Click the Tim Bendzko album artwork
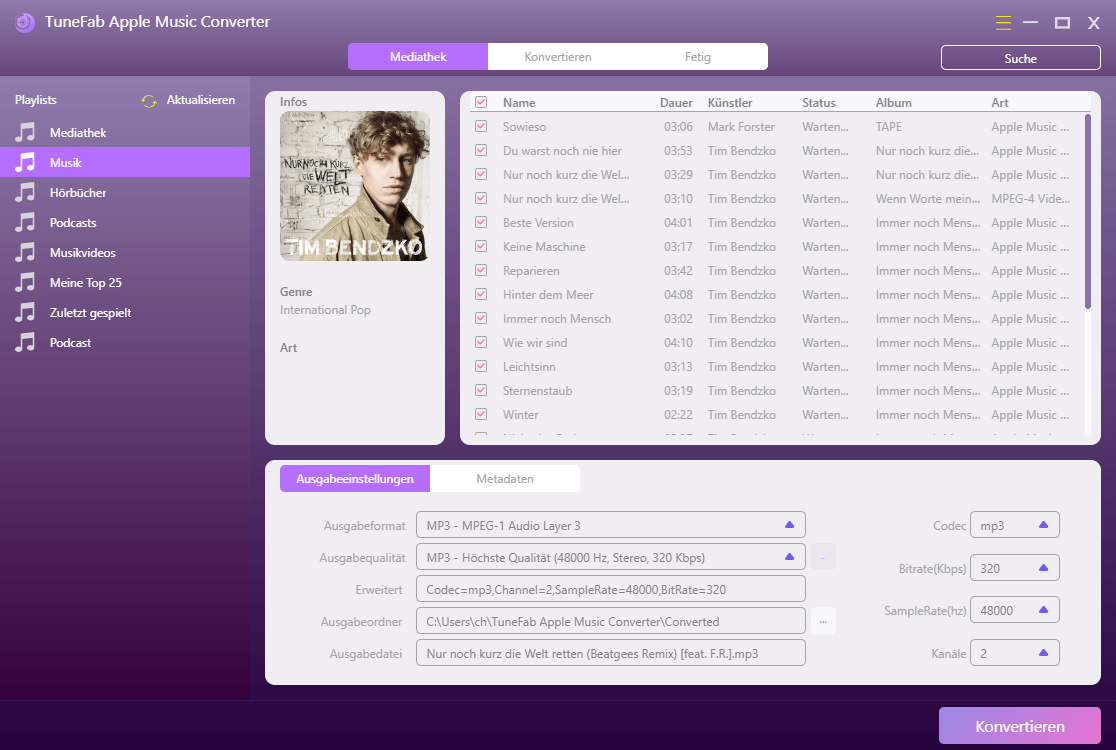Image resolution: width=1116 pixels, height=750 pixels. [354, 185]
